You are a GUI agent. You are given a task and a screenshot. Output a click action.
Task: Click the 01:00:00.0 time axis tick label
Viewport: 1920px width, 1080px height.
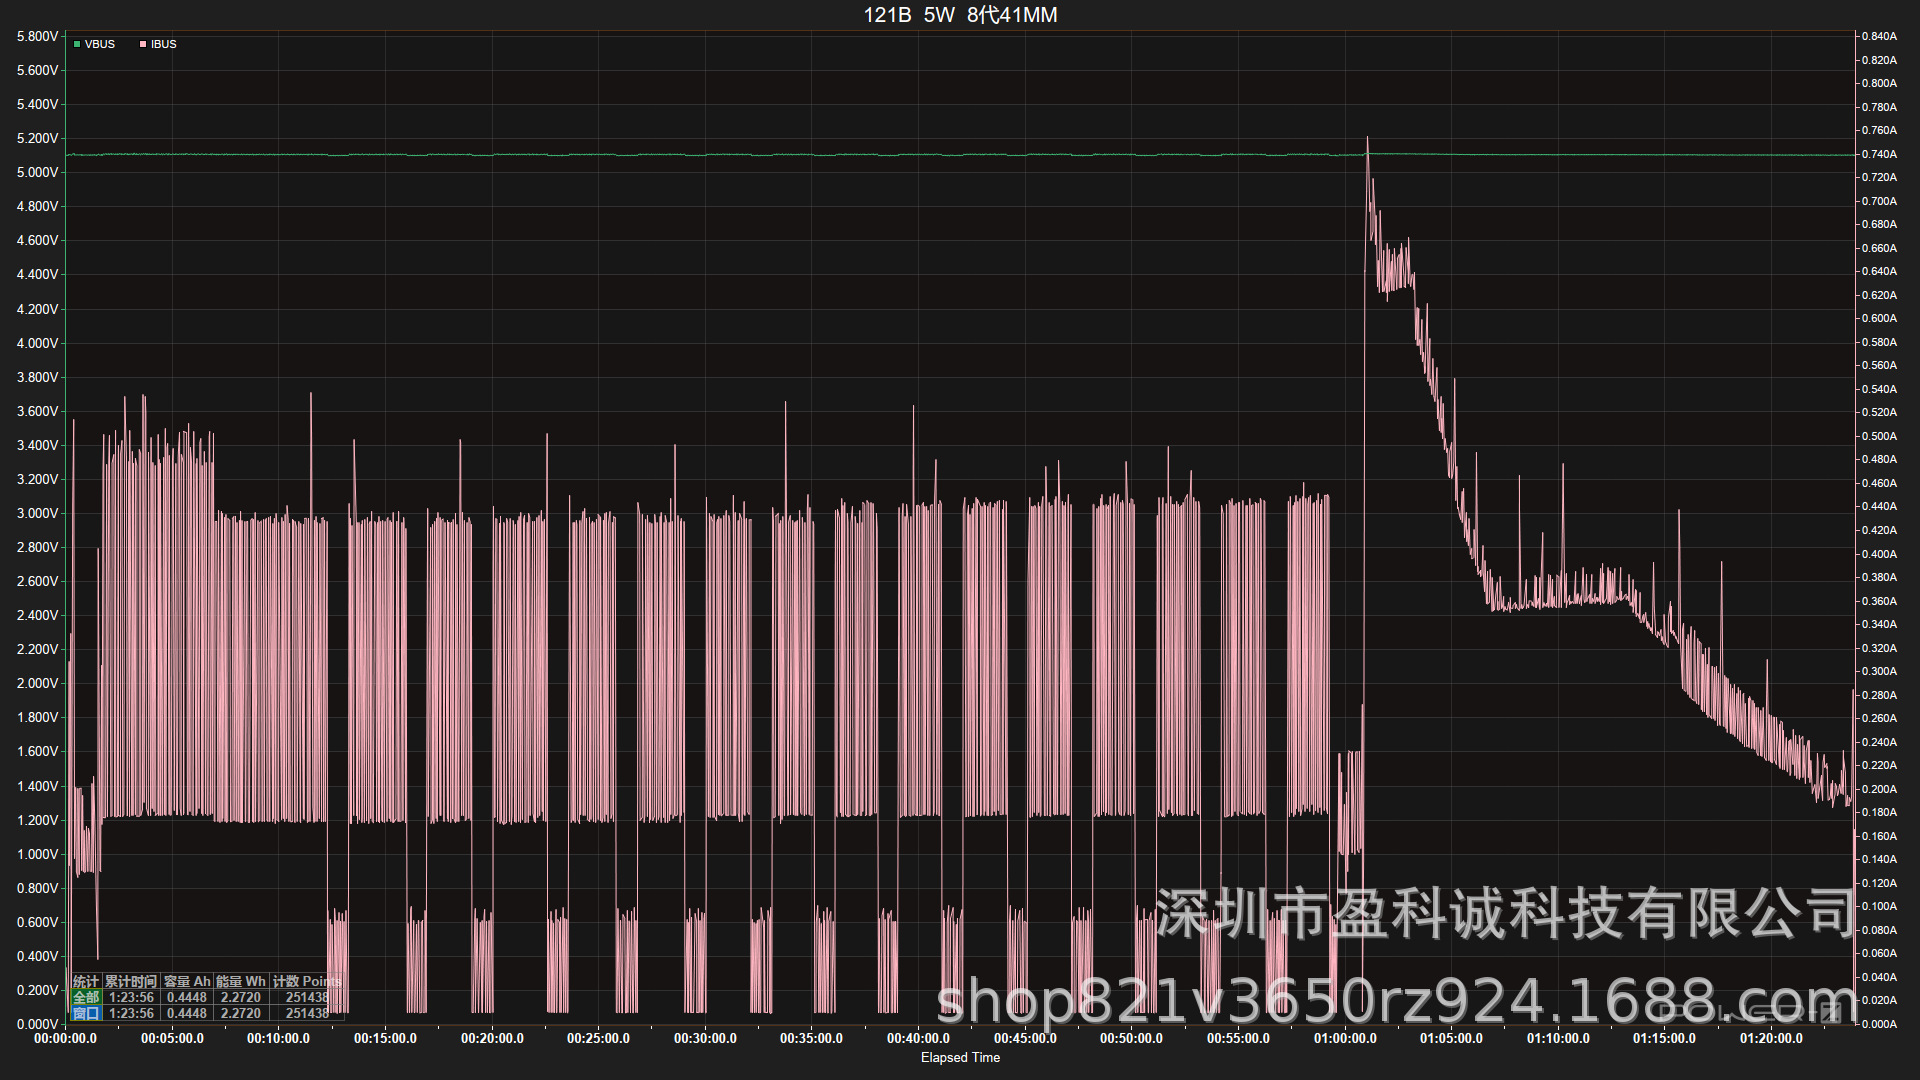coord(1344,1038)
